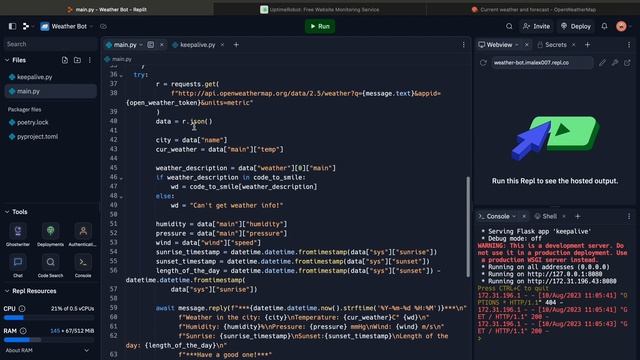Focus the Search field in sidebar
640x360 pixels.
point(51,44)
